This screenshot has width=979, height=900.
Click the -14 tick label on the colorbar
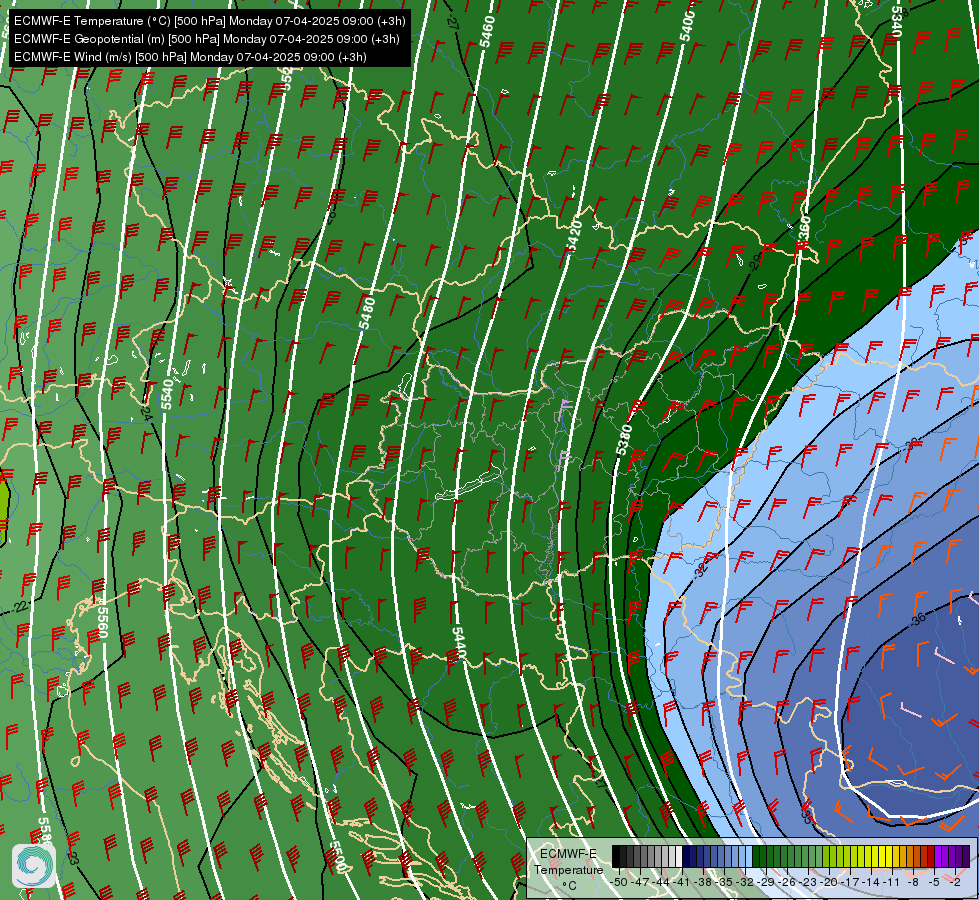tap(871, 882)
